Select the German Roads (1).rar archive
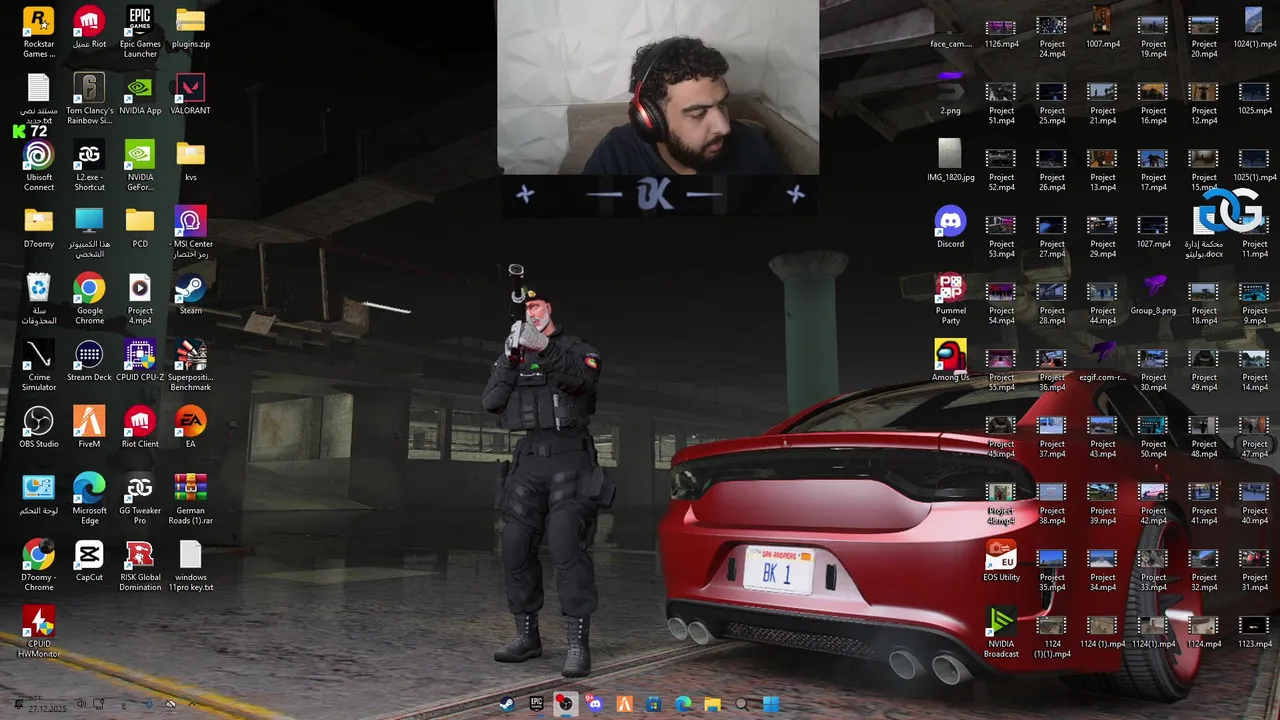Viewport: 1280px width, 720px height. [x=190, y=498]
